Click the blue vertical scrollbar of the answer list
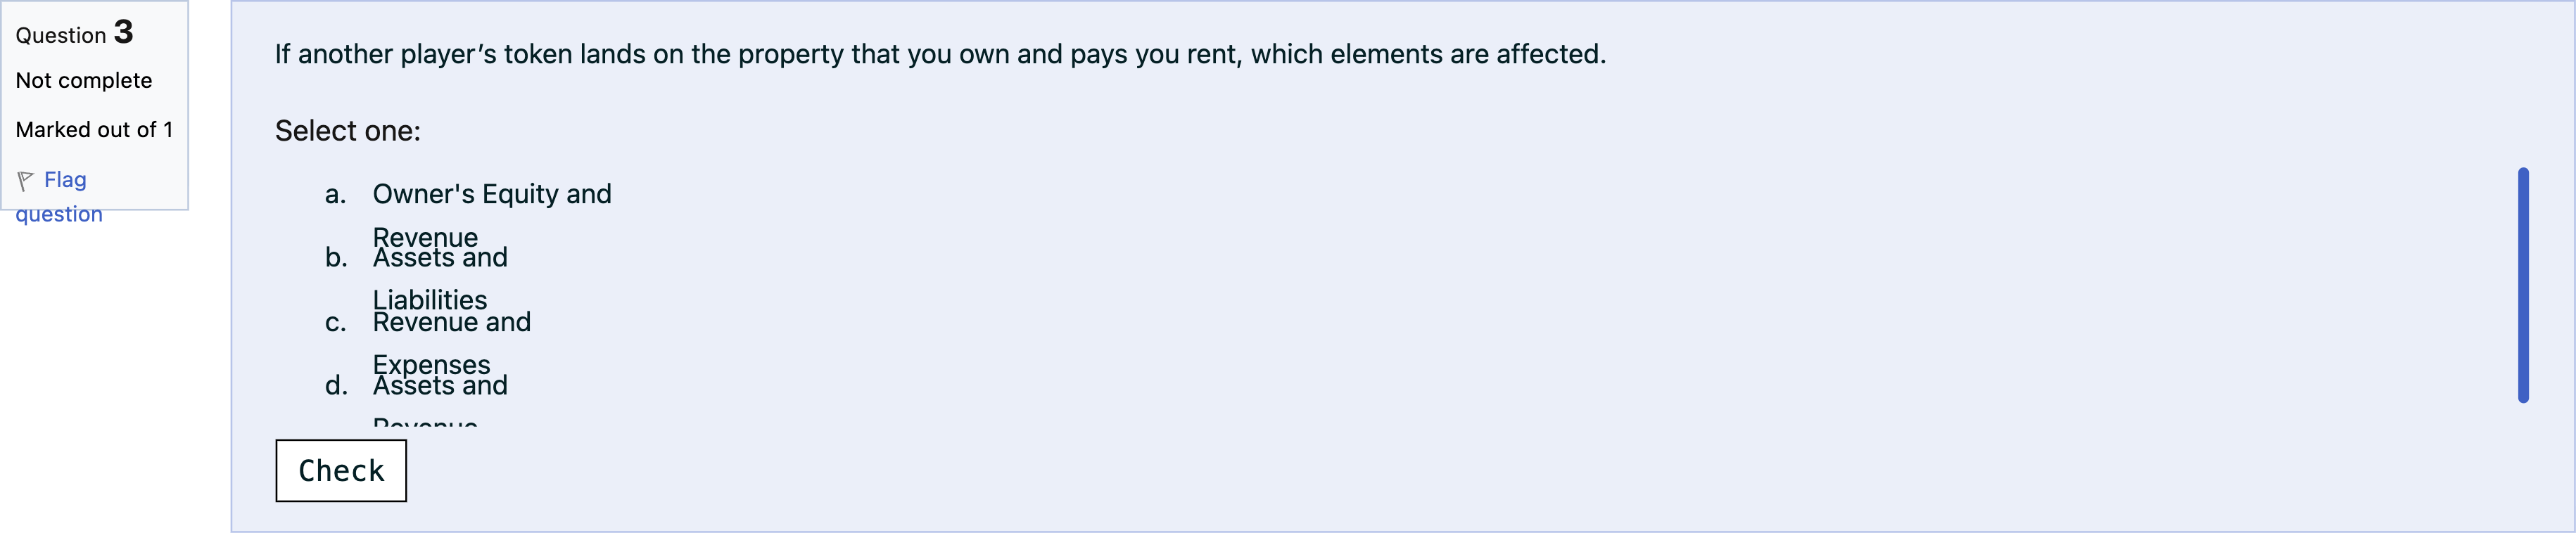Image resolution: width=2576 pixels, height=533 pixels. (2522, 285)
